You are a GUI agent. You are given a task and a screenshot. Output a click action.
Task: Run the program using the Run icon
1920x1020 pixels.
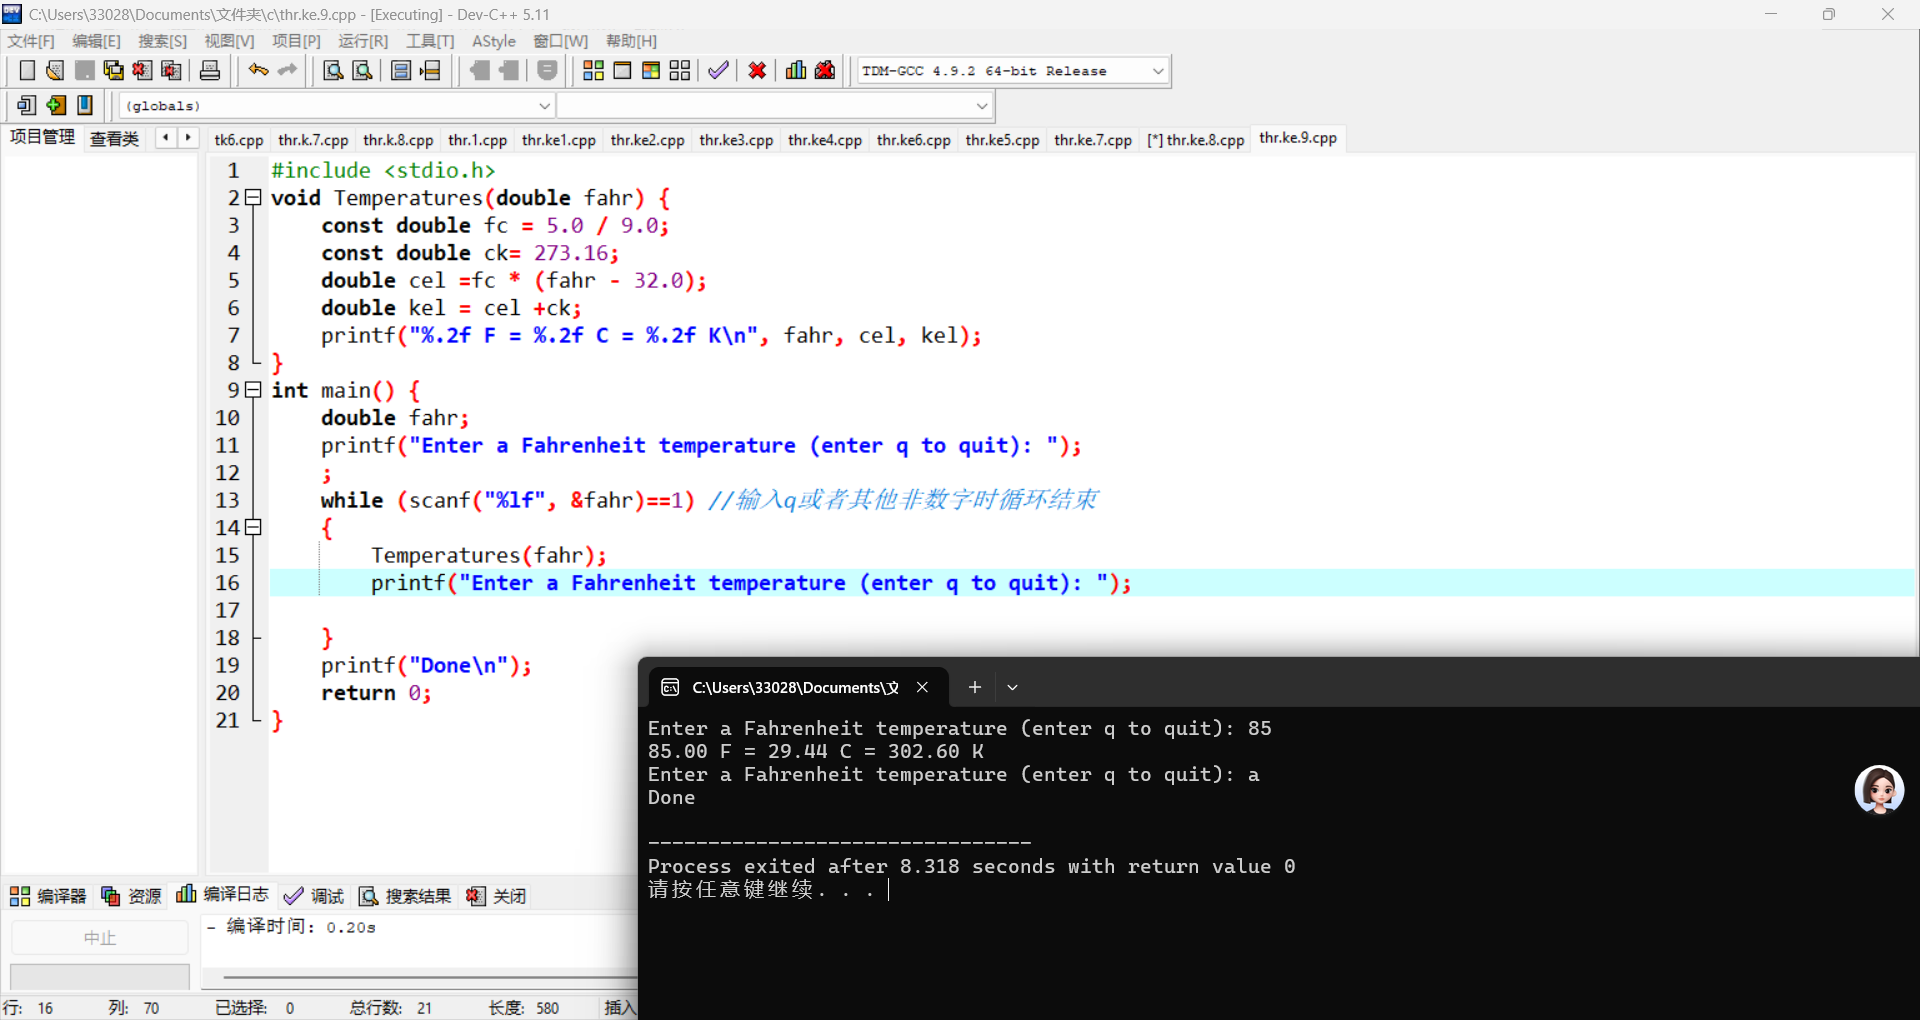click(622, 70)
